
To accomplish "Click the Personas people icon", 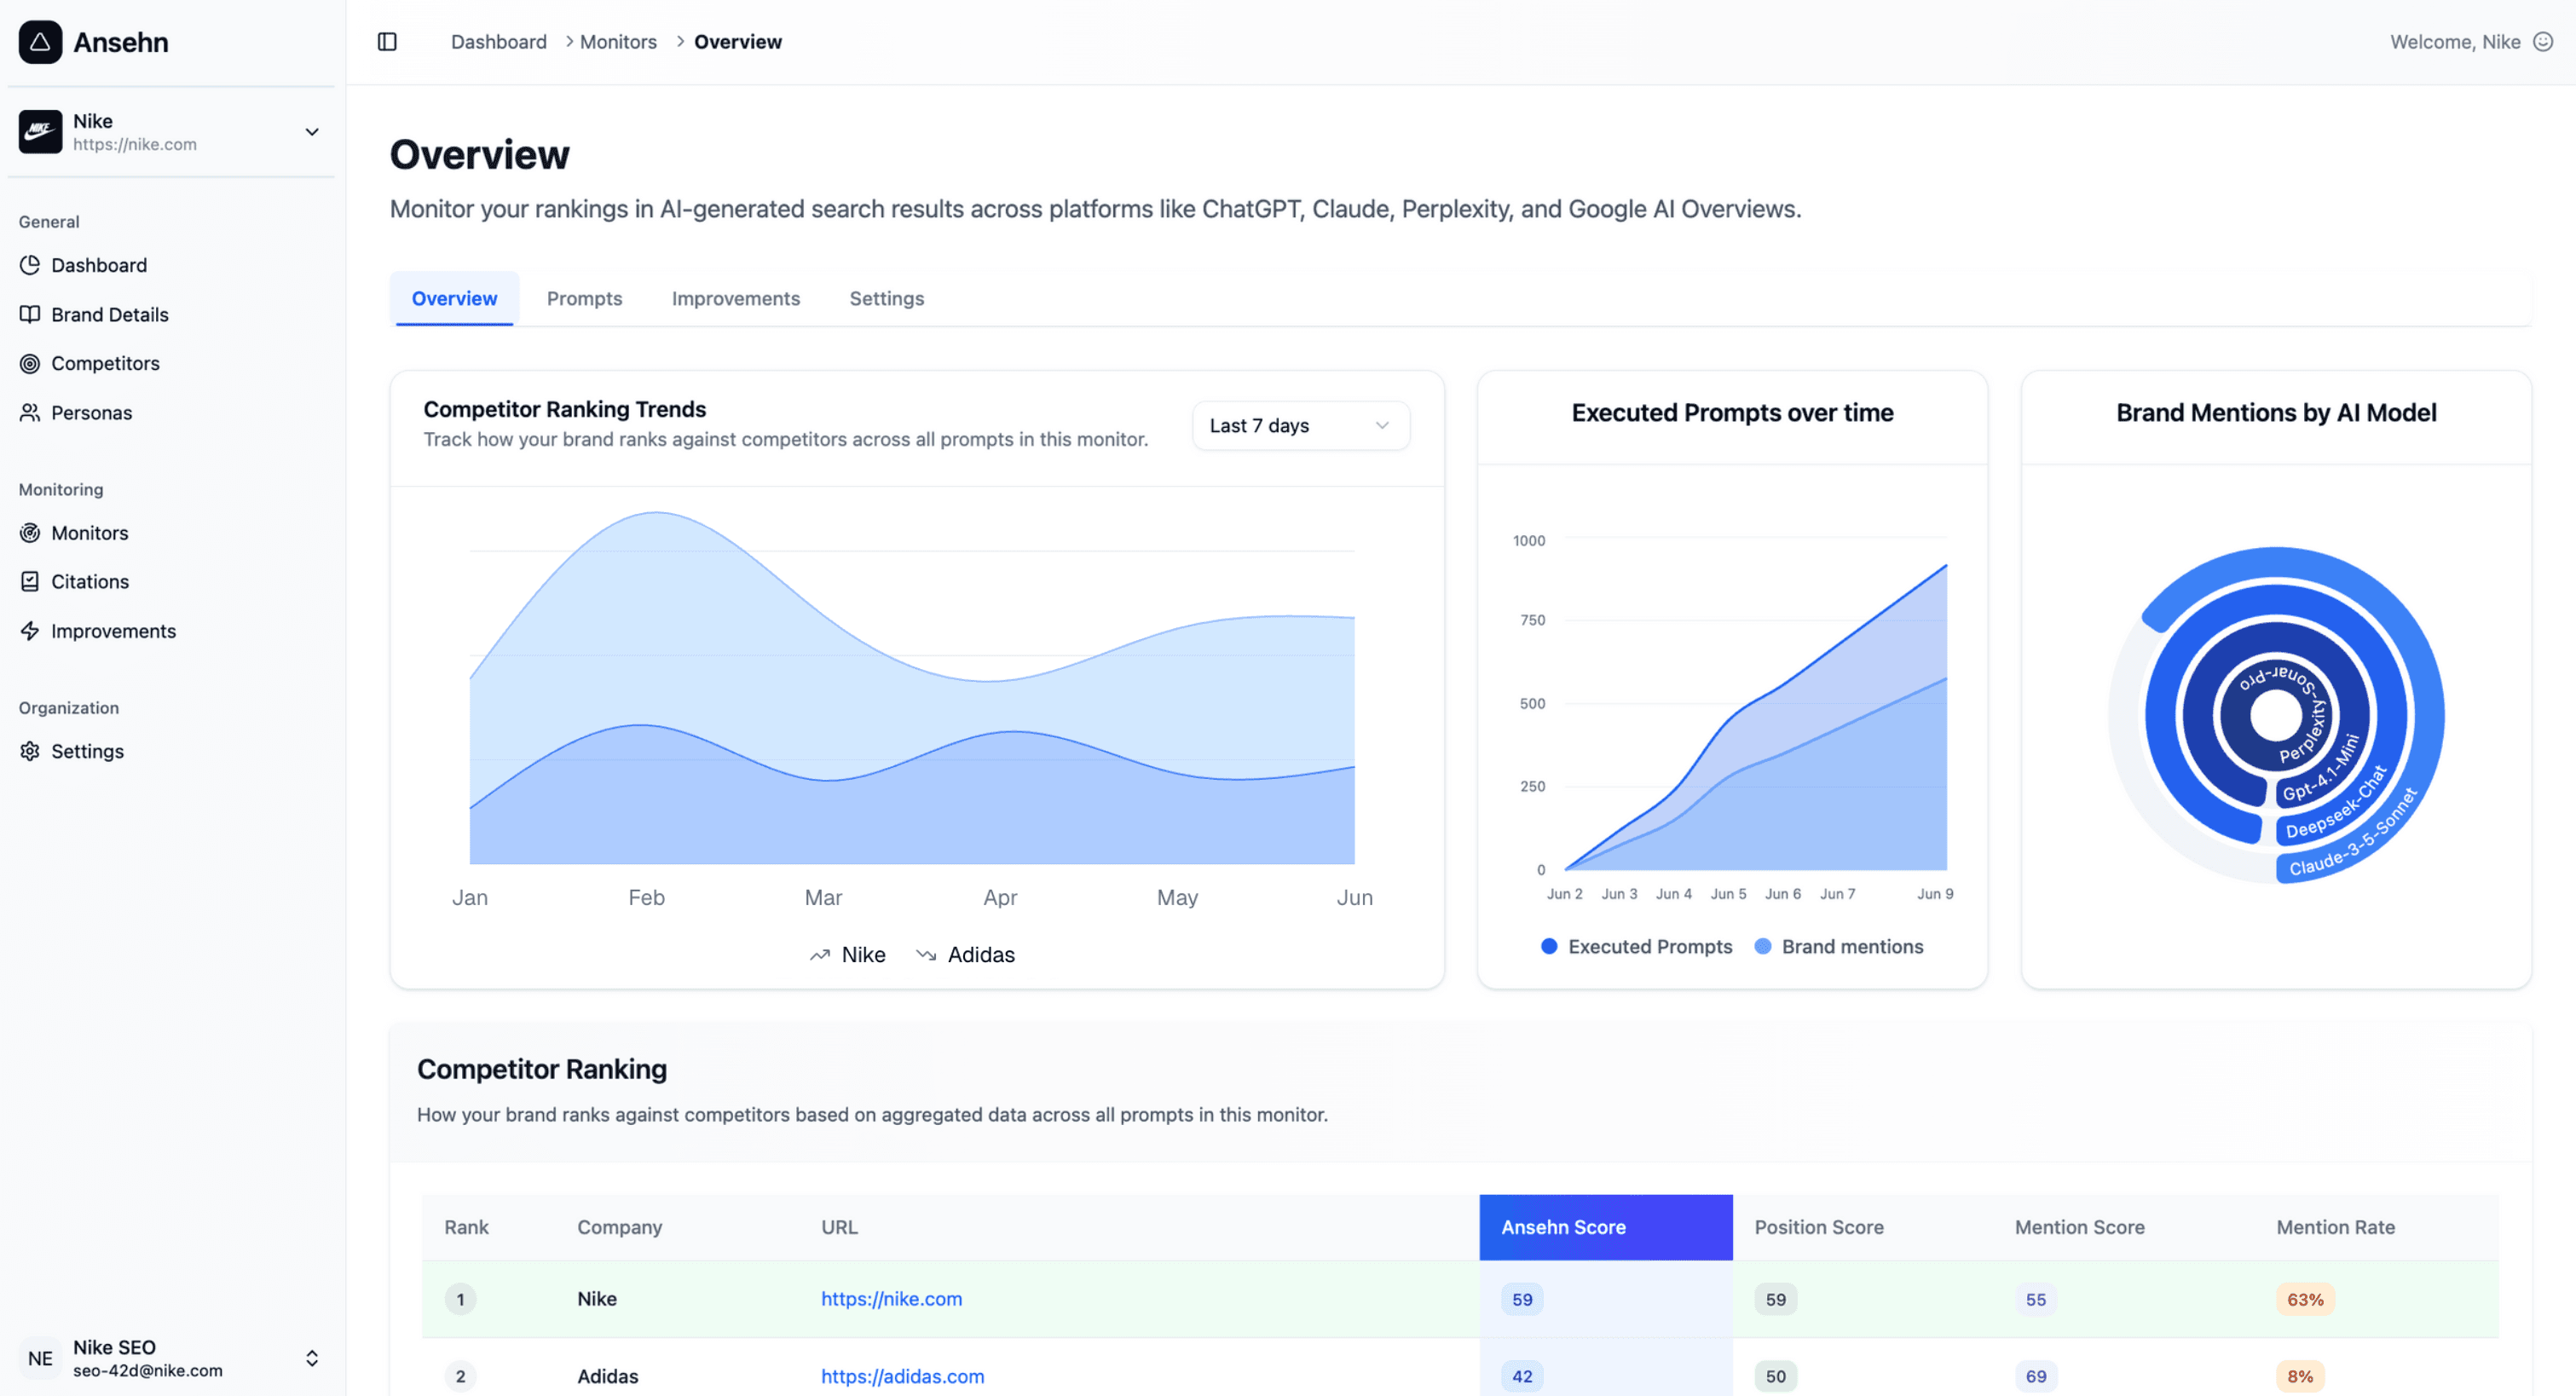I will [30, 412].
